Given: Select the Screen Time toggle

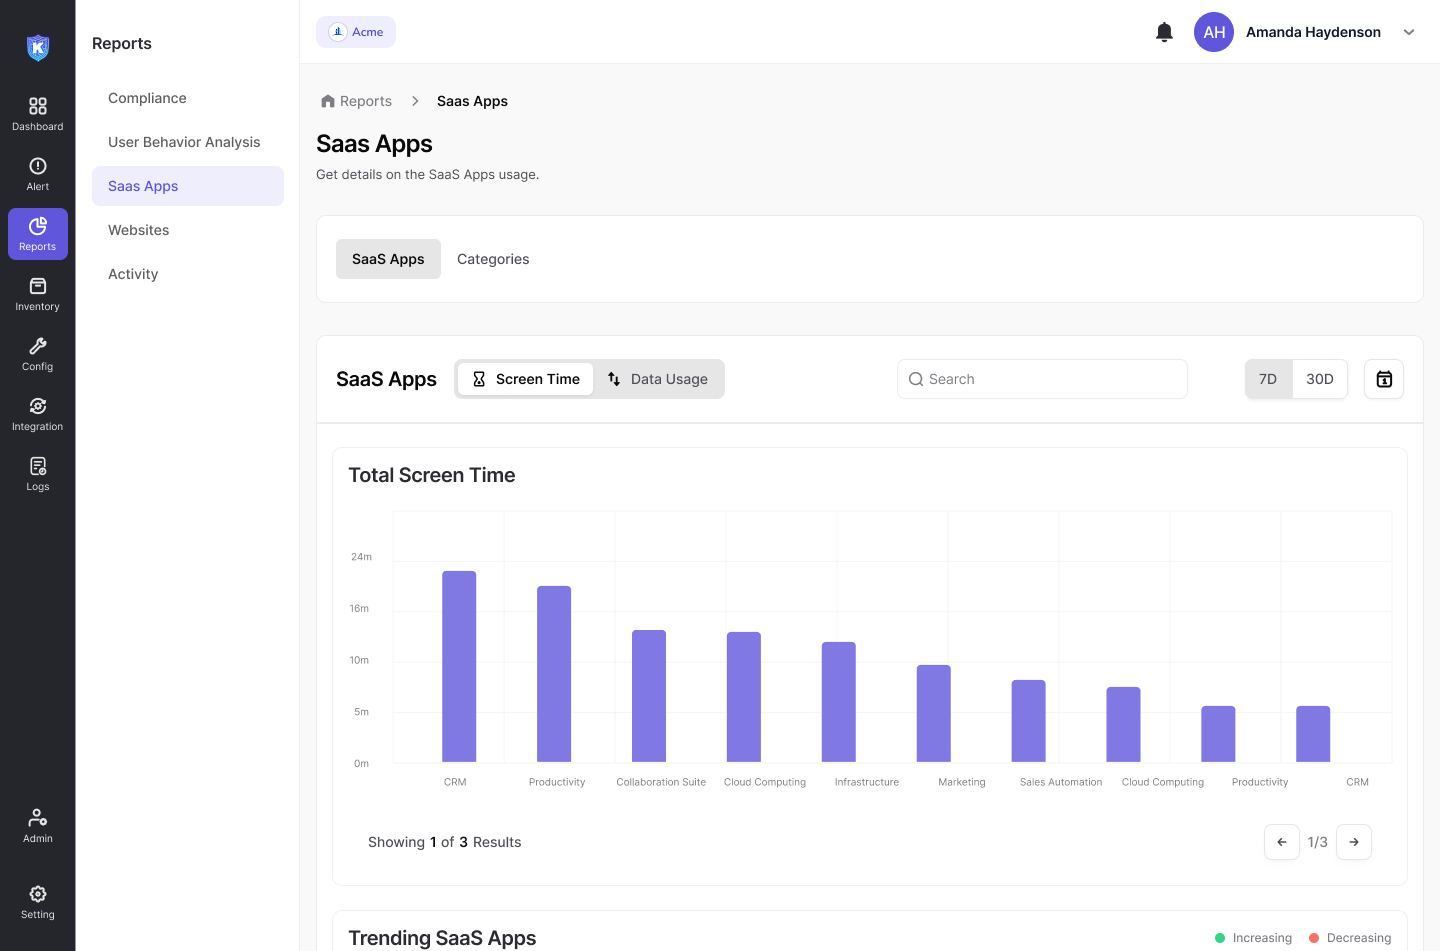Looking at the screenshot, I should coord(526,379).
